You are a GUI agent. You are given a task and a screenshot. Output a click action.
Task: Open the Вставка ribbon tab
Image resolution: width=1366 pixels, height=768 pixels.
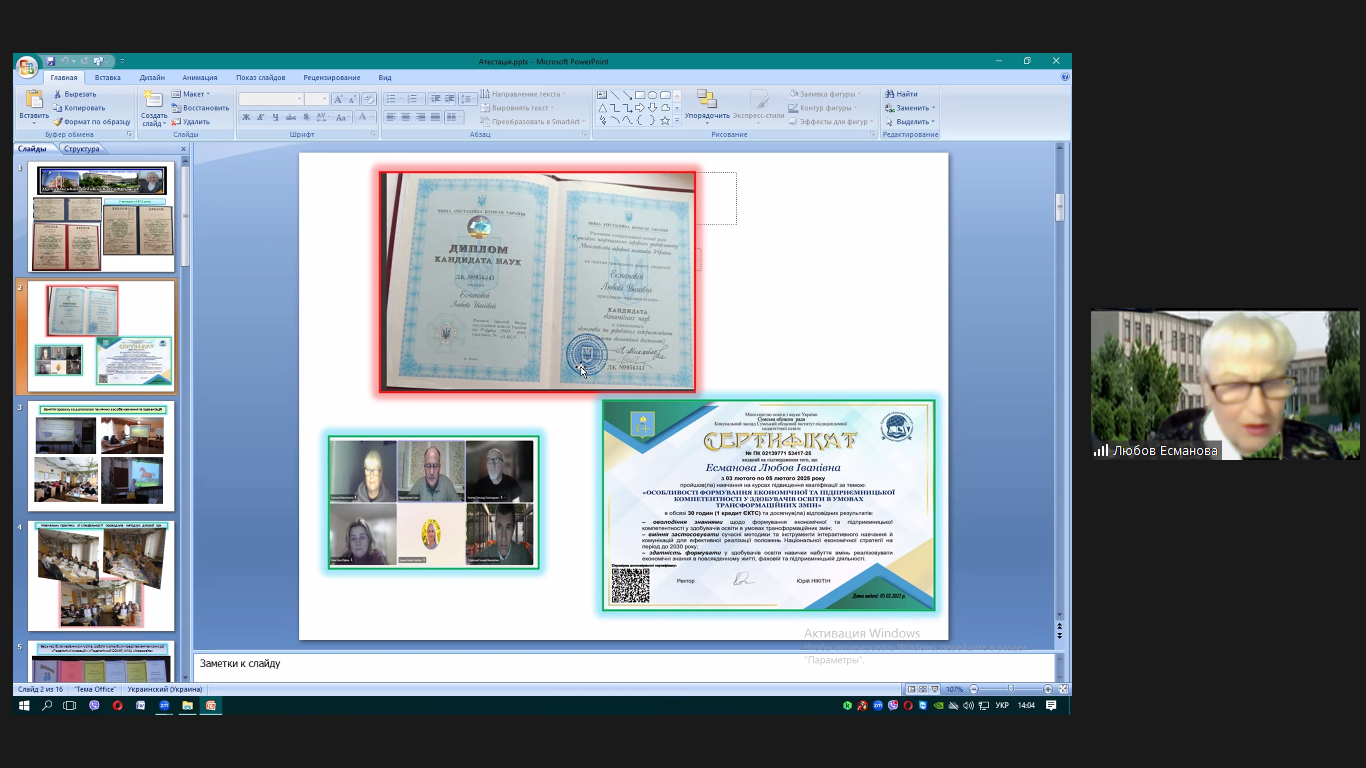(x=108, y=77)
